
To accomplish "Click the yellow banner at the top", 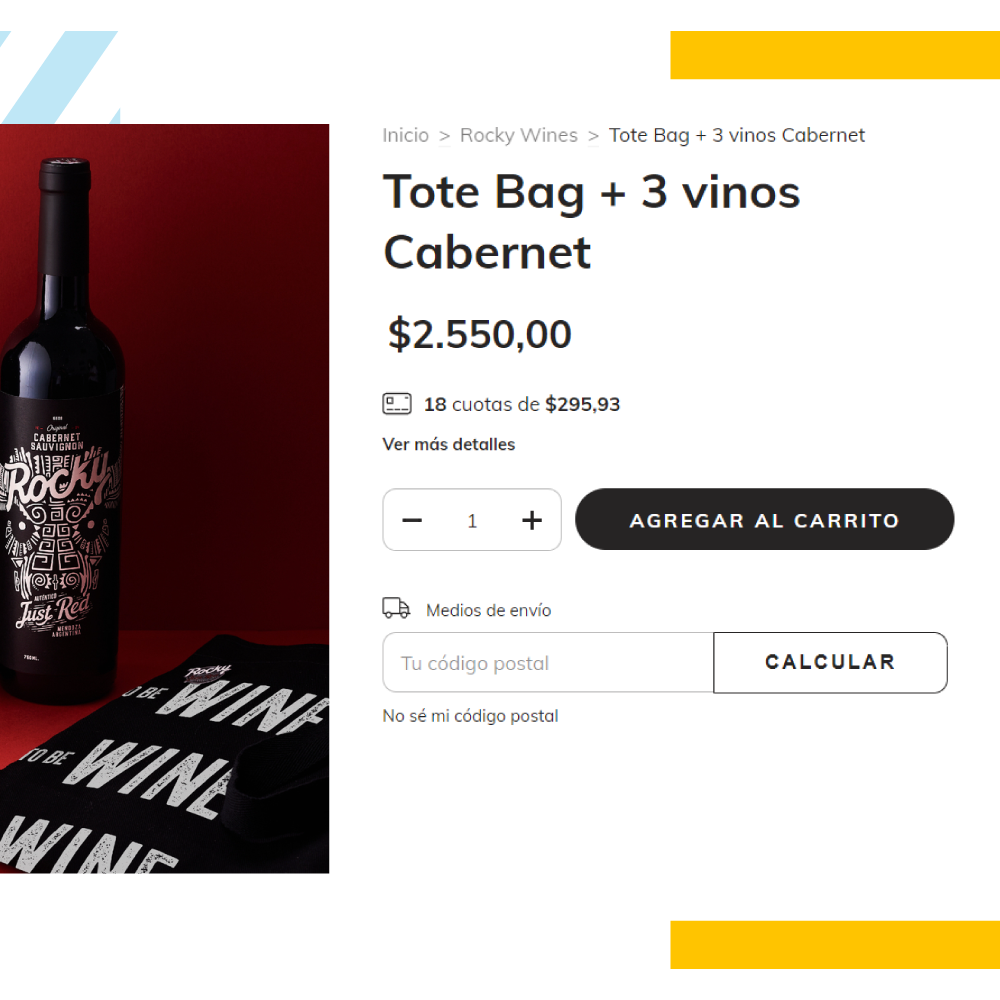I will click(835, 55).
